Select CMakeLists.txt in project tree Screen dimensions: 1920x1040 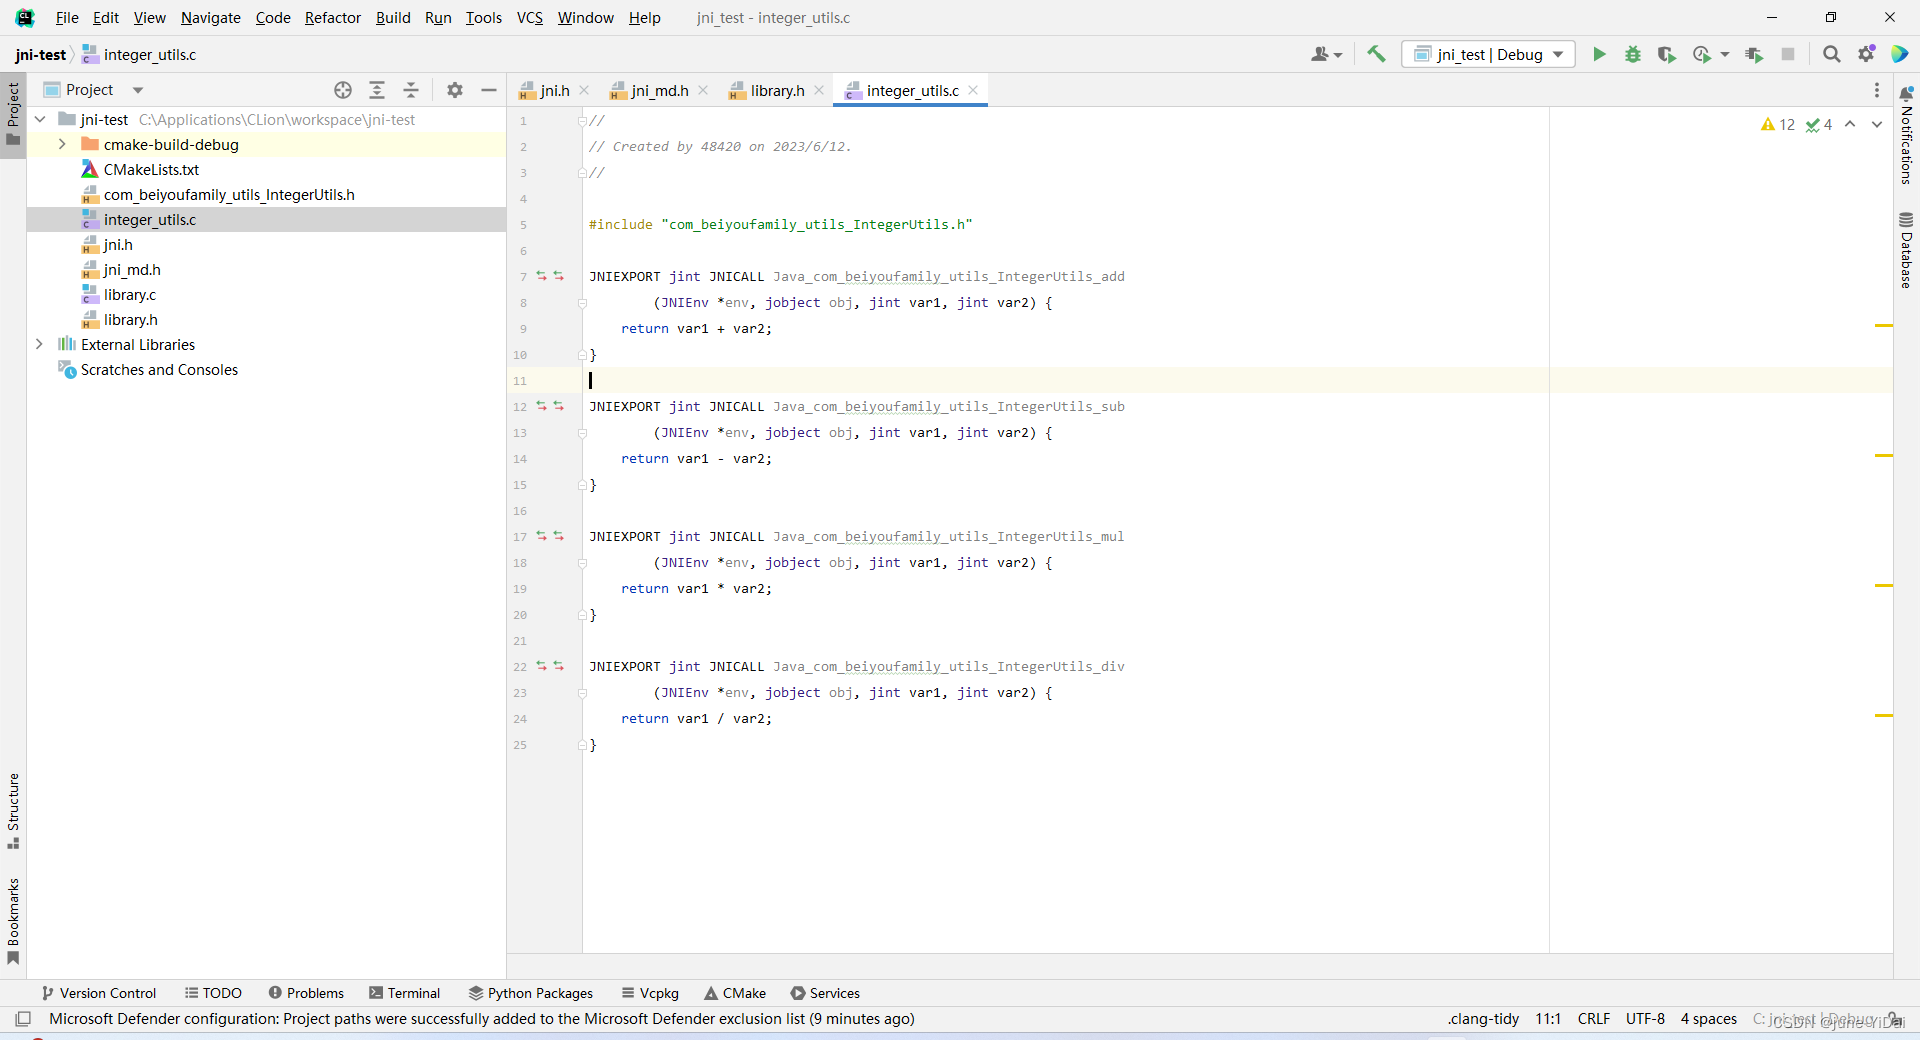(x=151, y=169)
